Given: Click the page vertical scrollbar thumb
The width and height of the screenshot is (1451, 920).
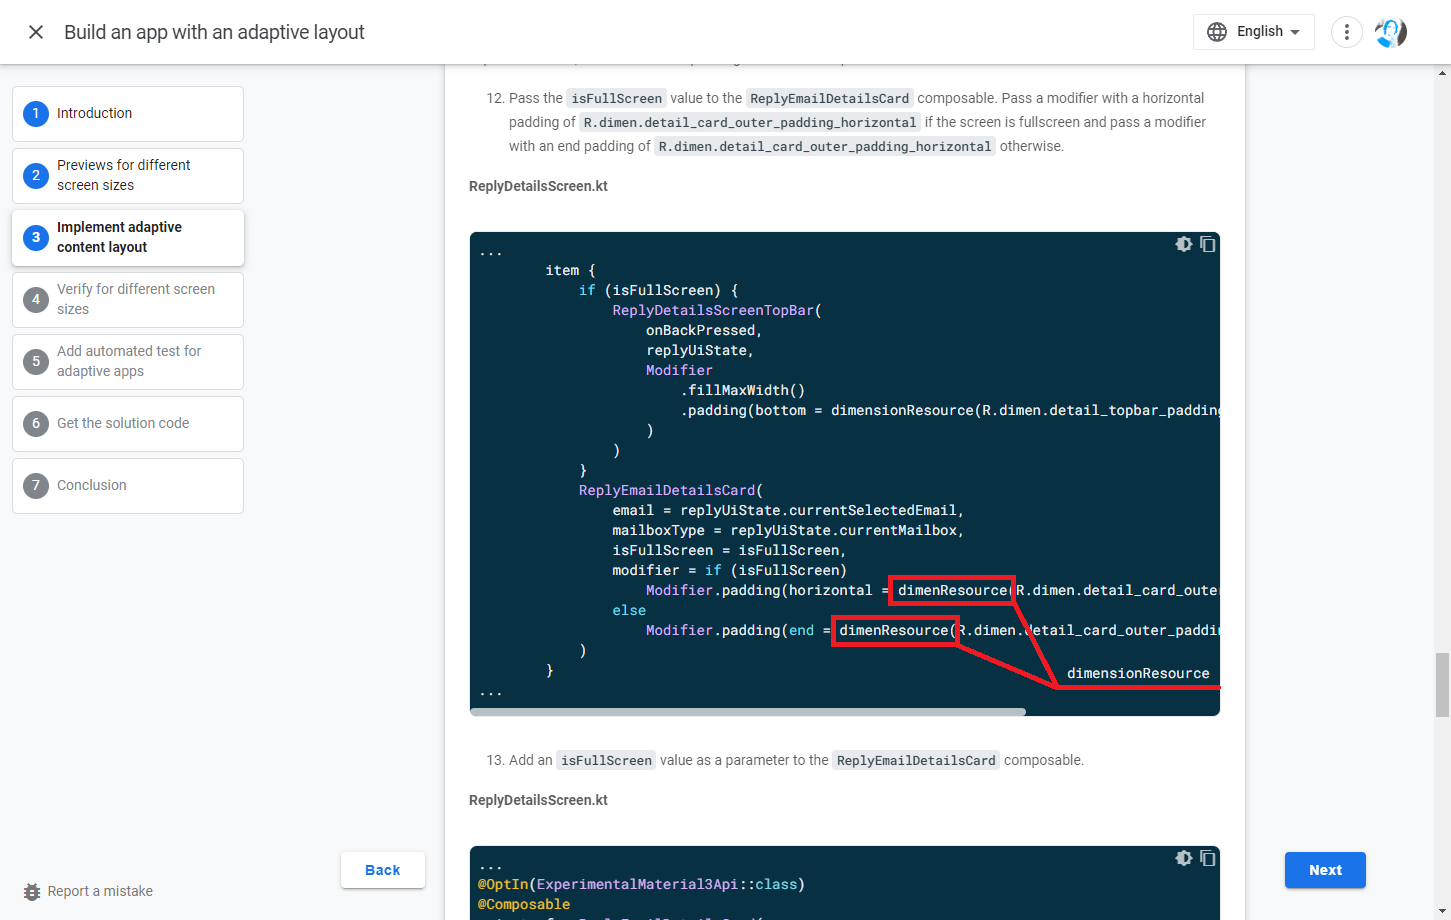Looking at the screenshot, I should point(1442,685).
